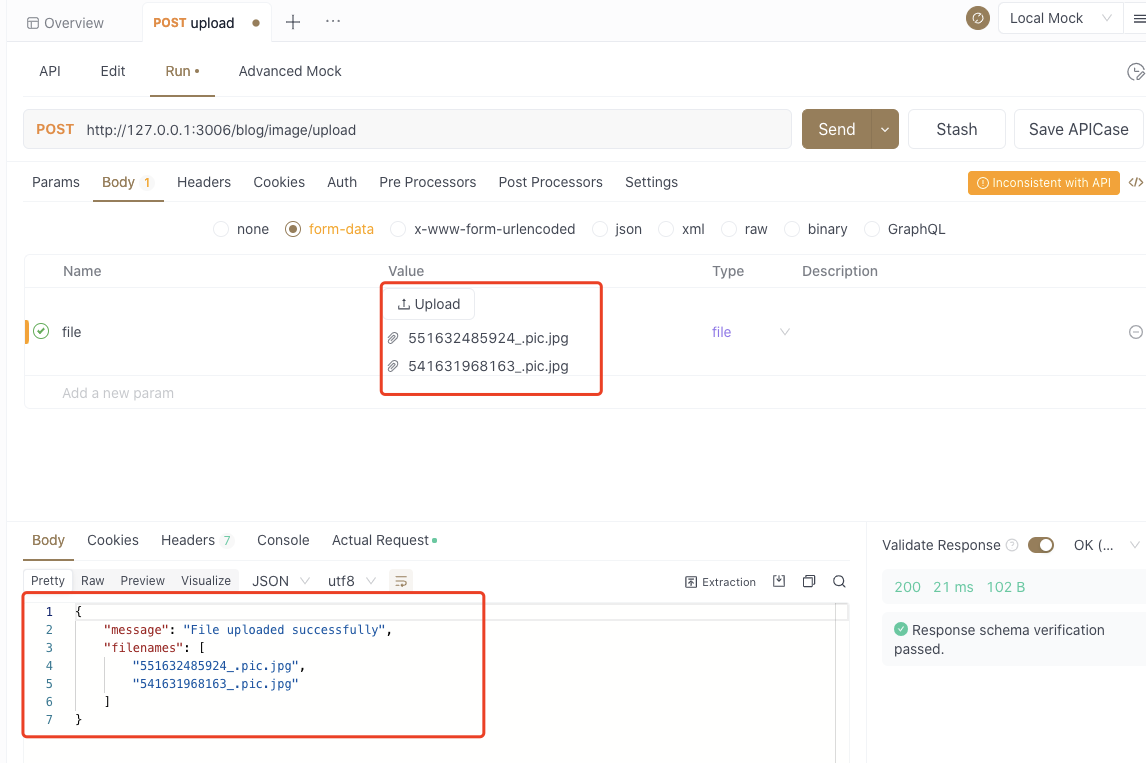Download the response body

click(779, 581)
